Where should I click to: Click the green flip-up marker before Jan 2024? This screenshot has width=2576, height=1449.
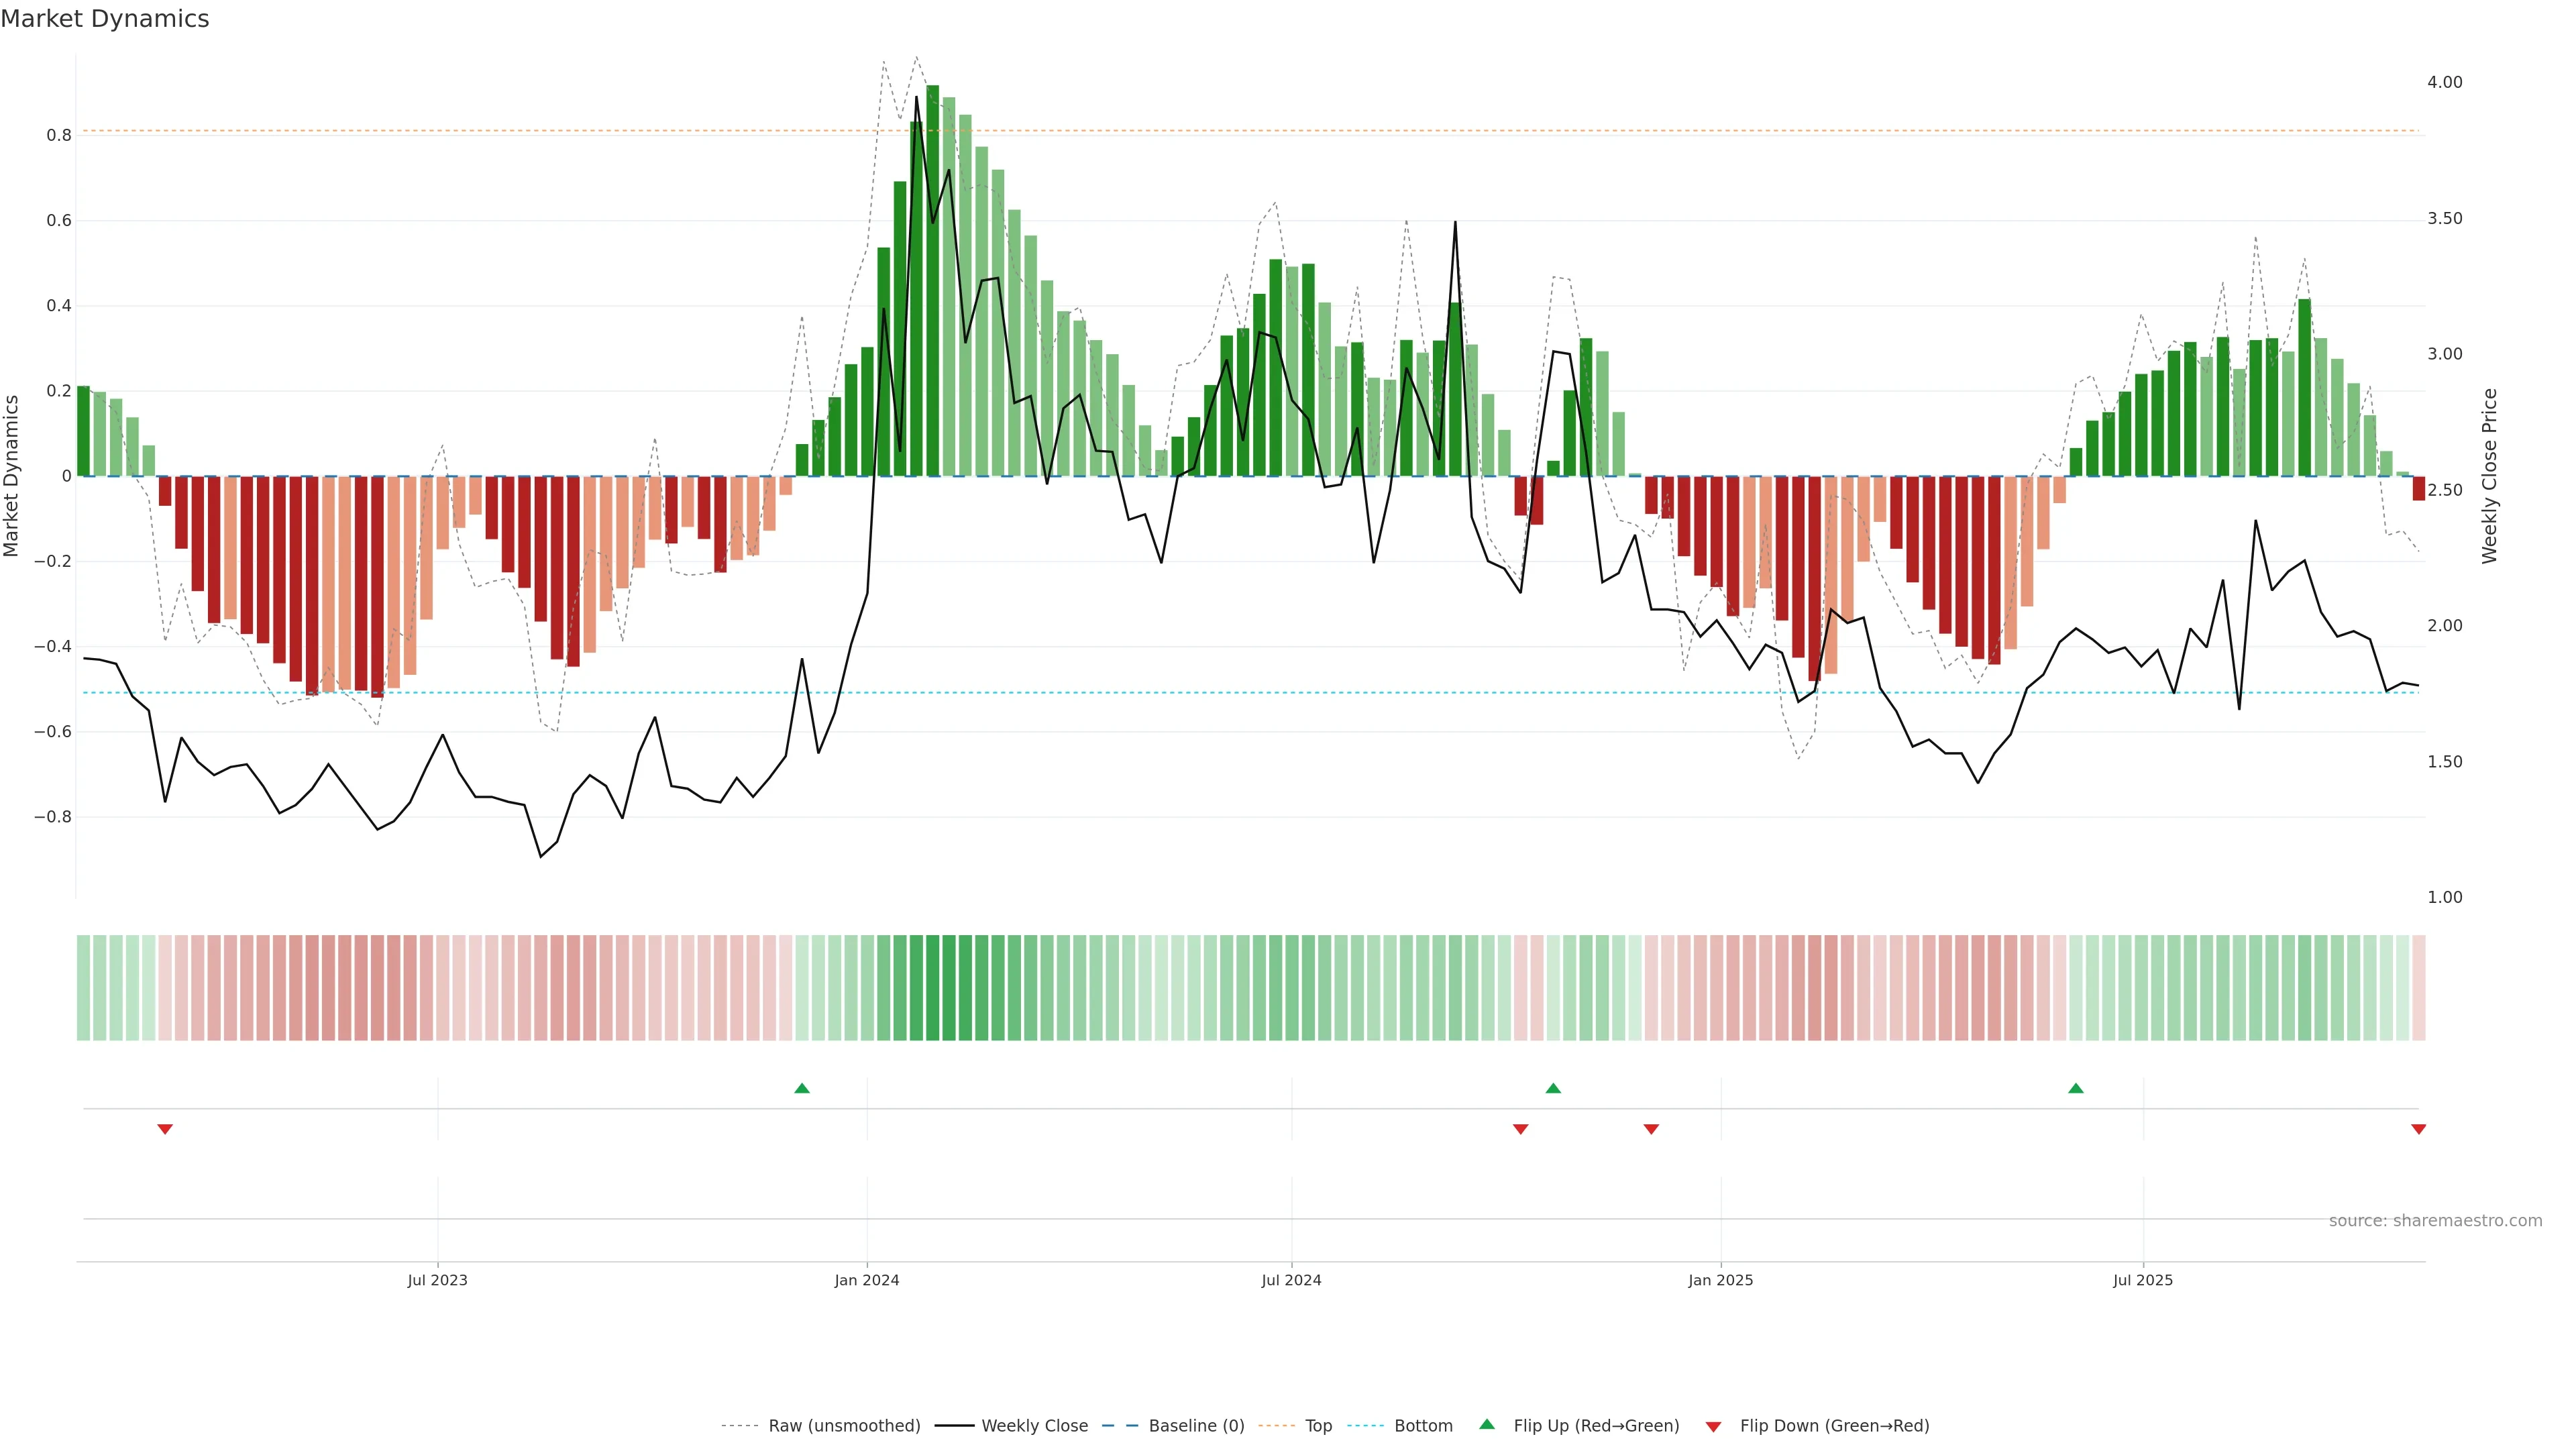tap(802, 1088)
